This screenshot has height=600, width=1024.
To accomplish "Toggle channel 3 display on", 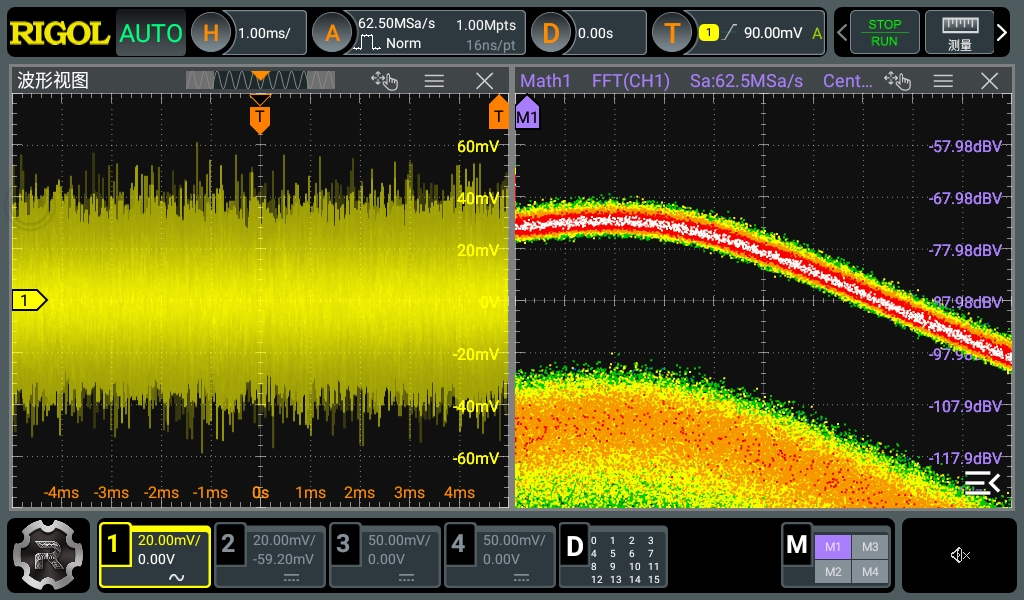I will (384, 555).
